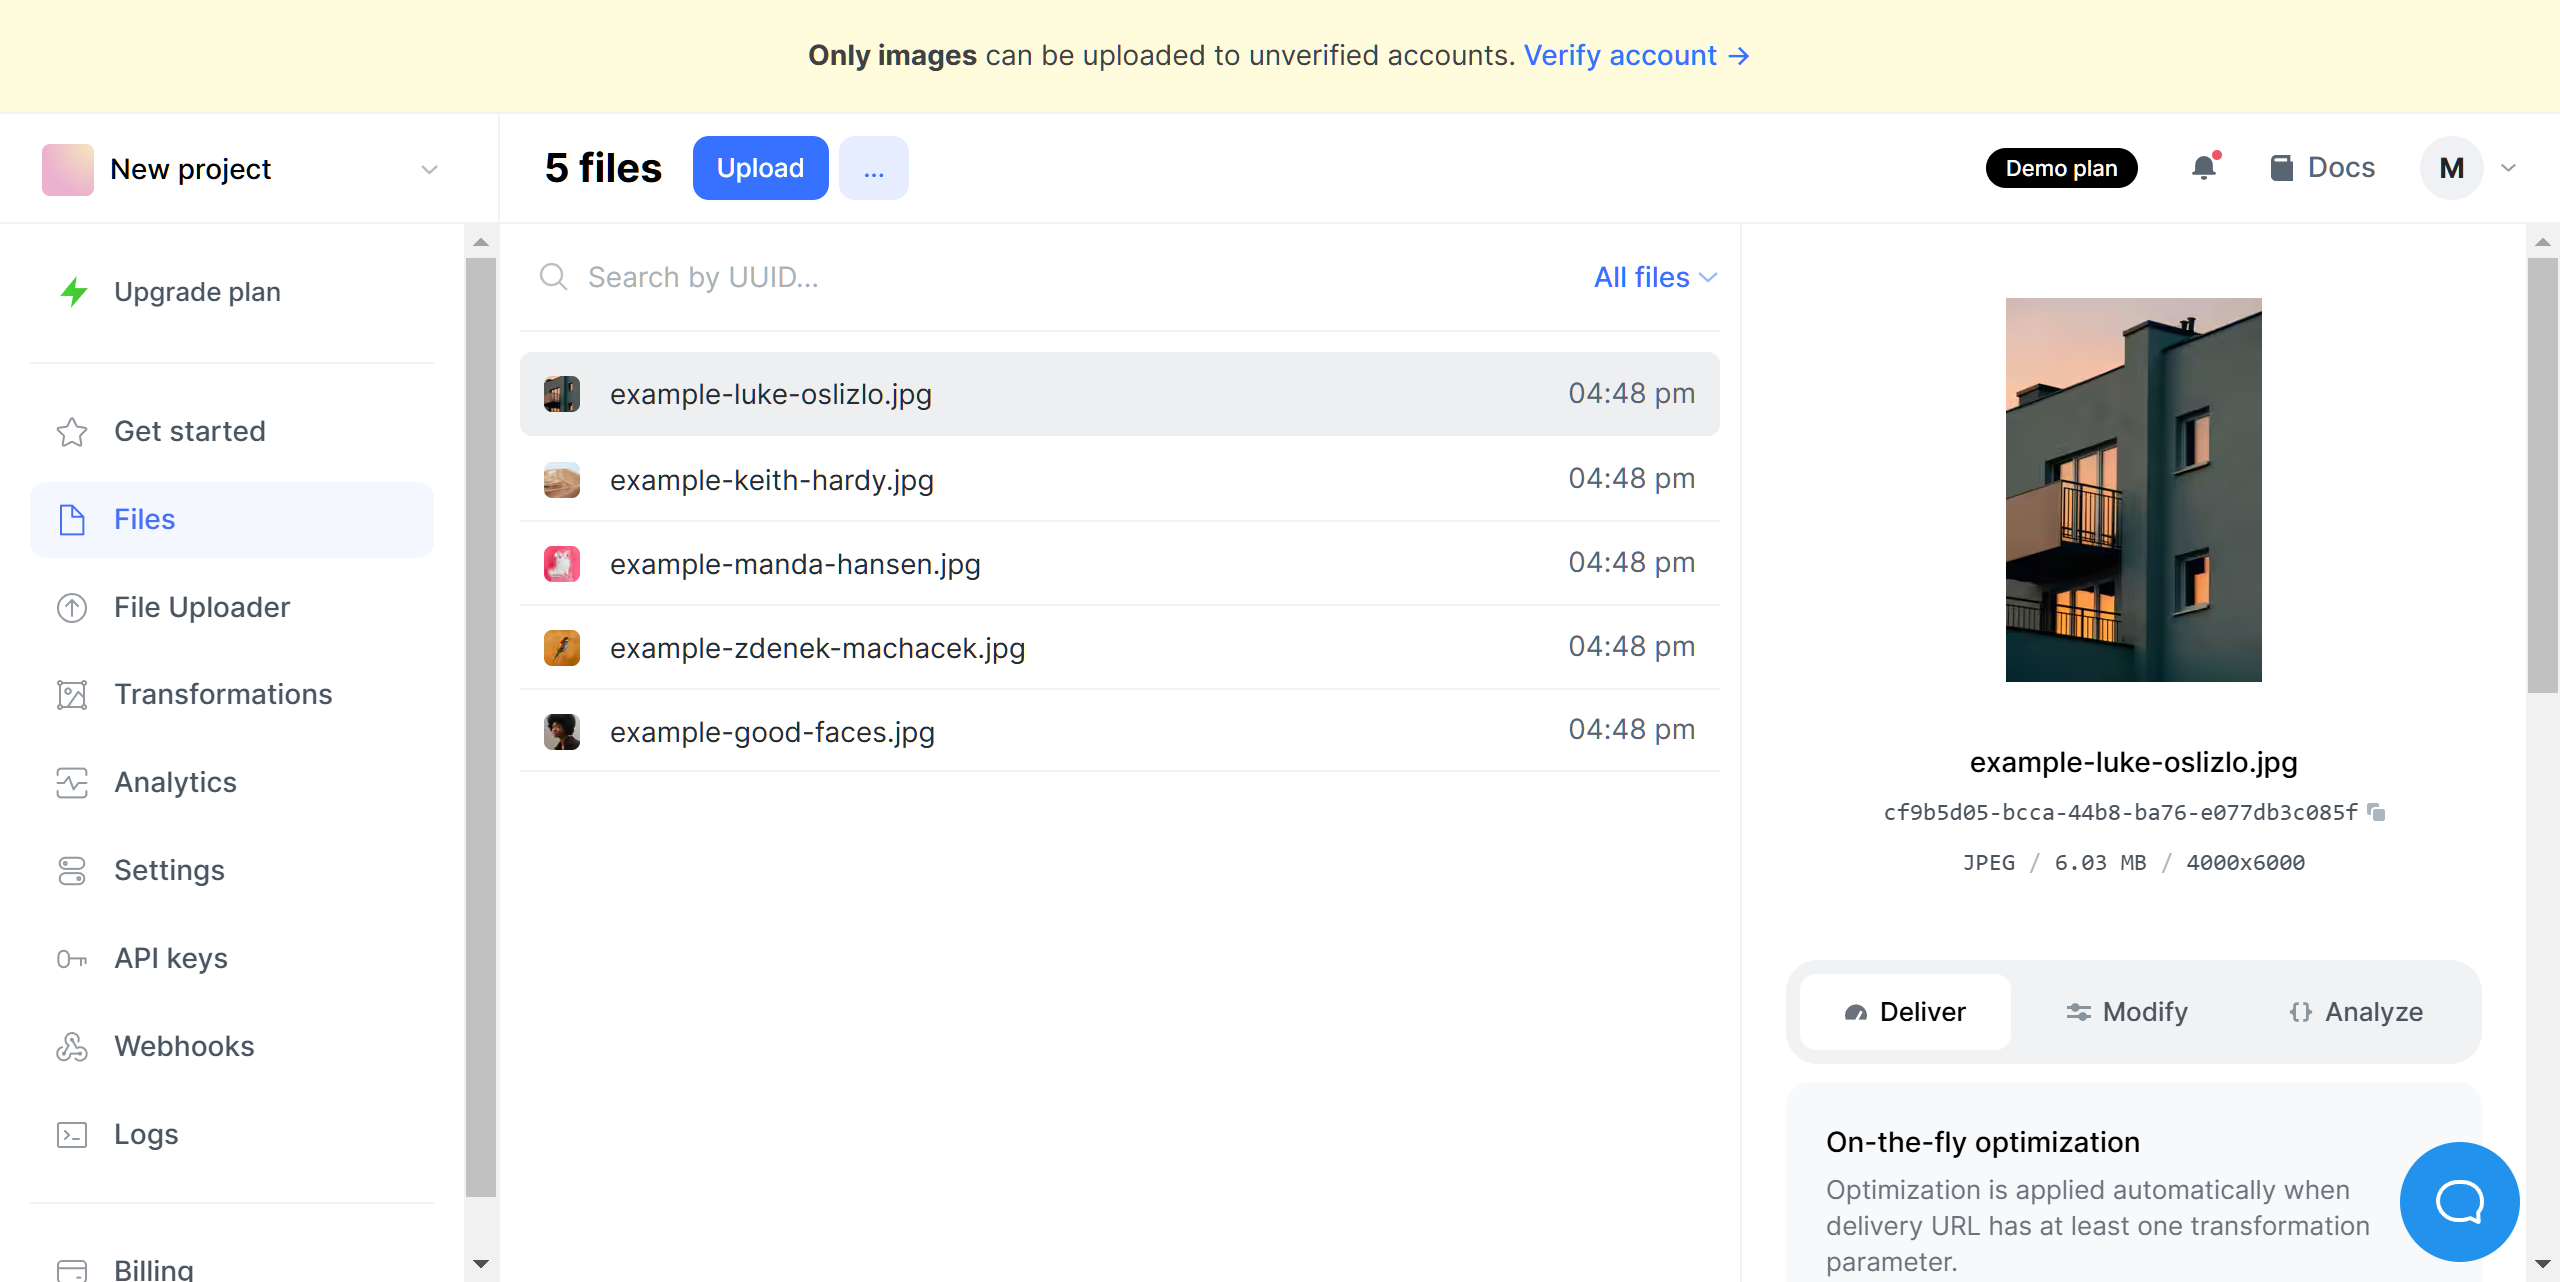Open the Logs section
This screenshot has width=2560, height=1282.
click(x=146, y=1134)
